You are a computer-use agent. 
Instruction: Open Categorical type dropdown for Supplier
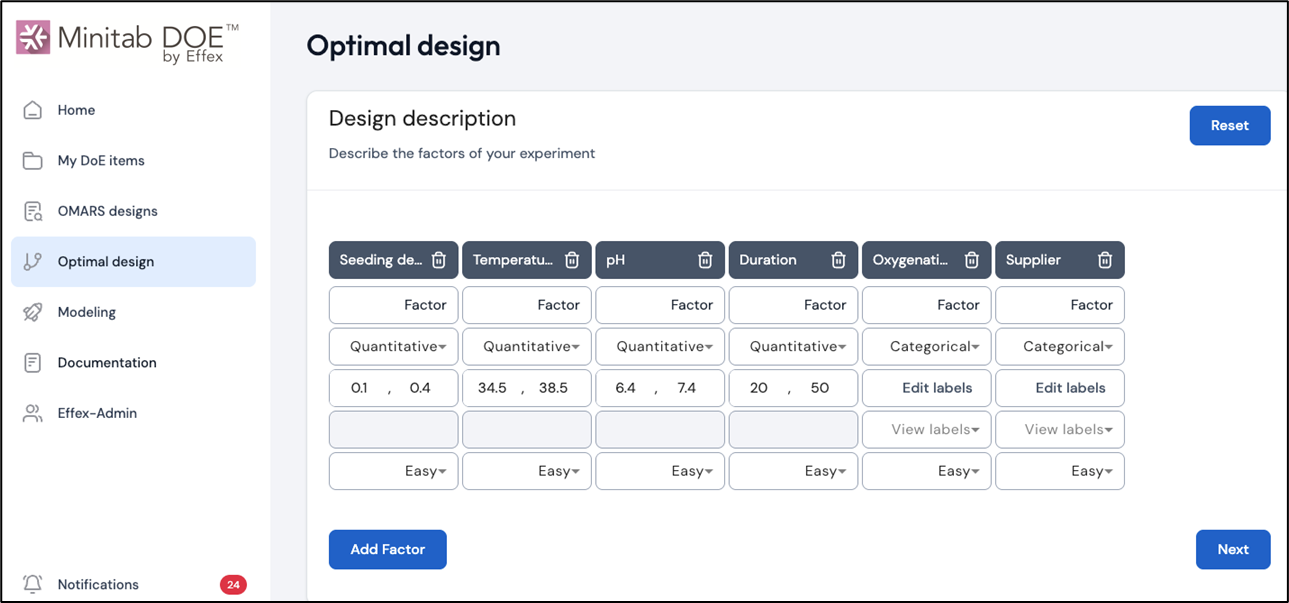point(1060,347)
